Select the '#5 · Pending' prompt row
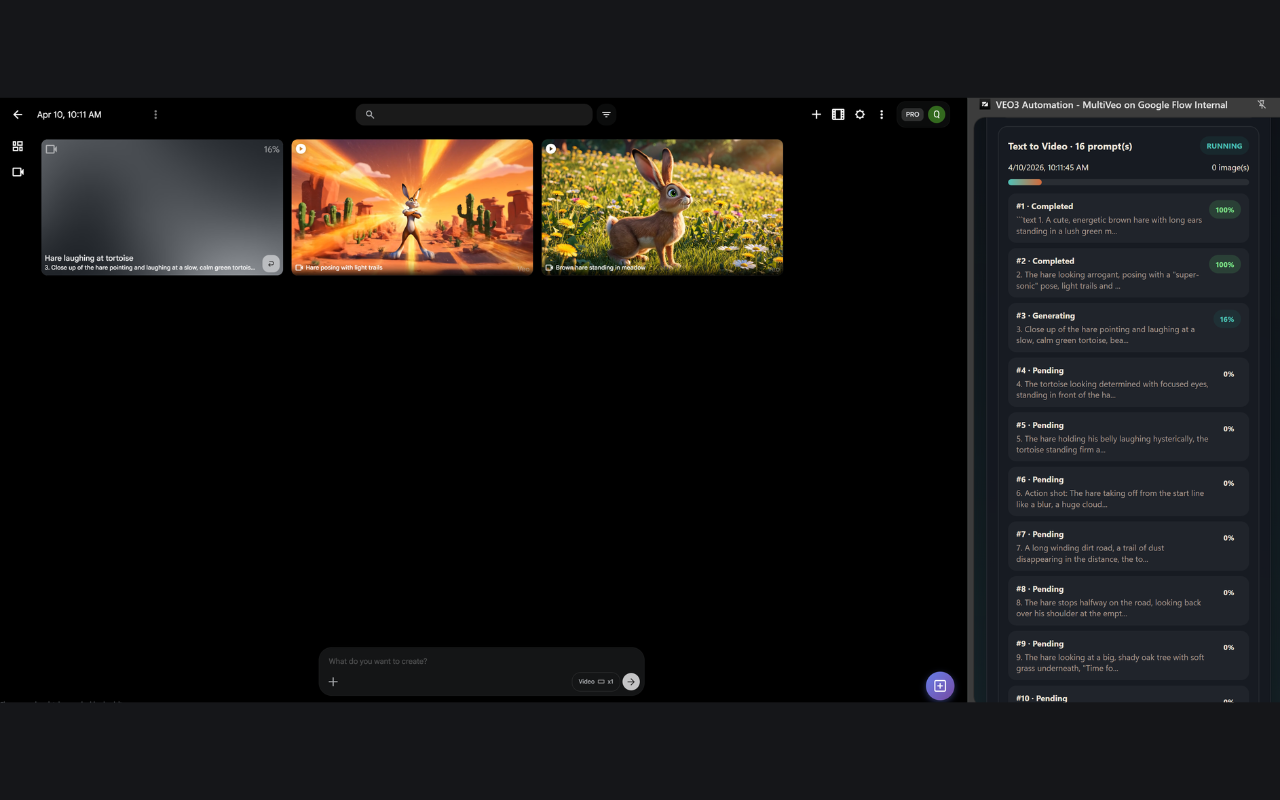 coord(1128,437)
